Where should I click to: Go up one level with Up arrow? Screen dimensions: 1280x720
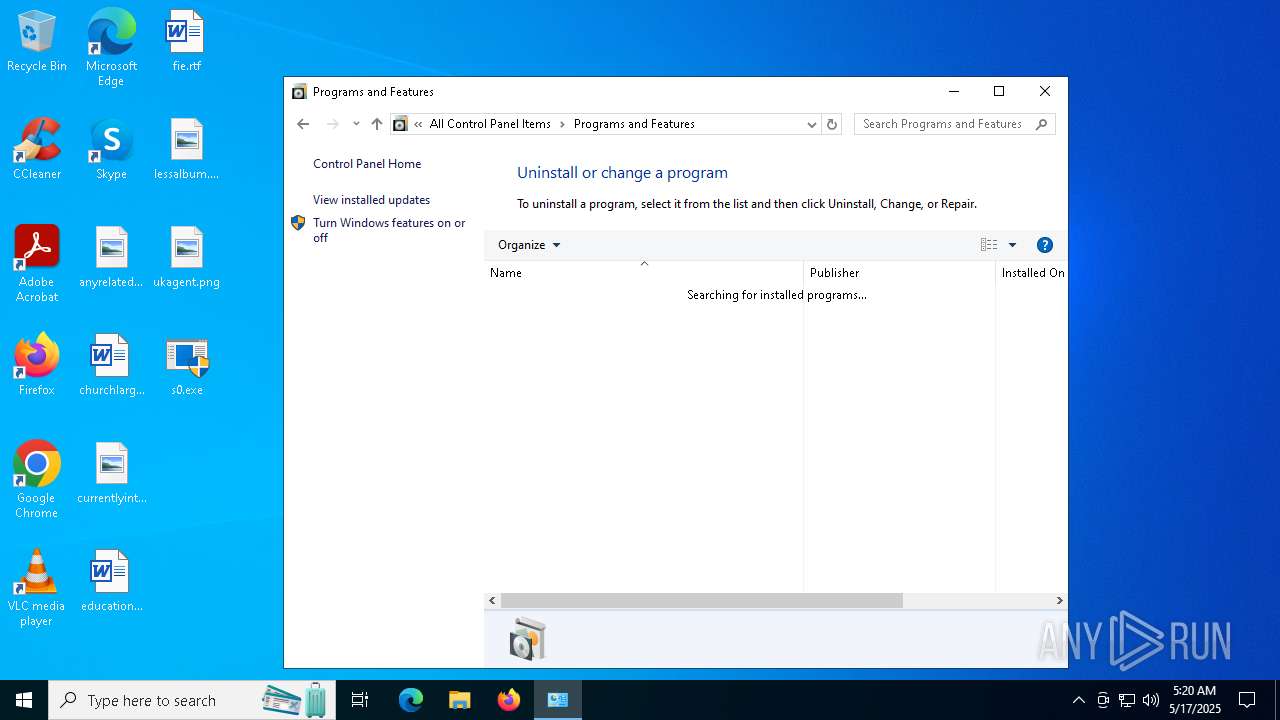coord(377,124)
